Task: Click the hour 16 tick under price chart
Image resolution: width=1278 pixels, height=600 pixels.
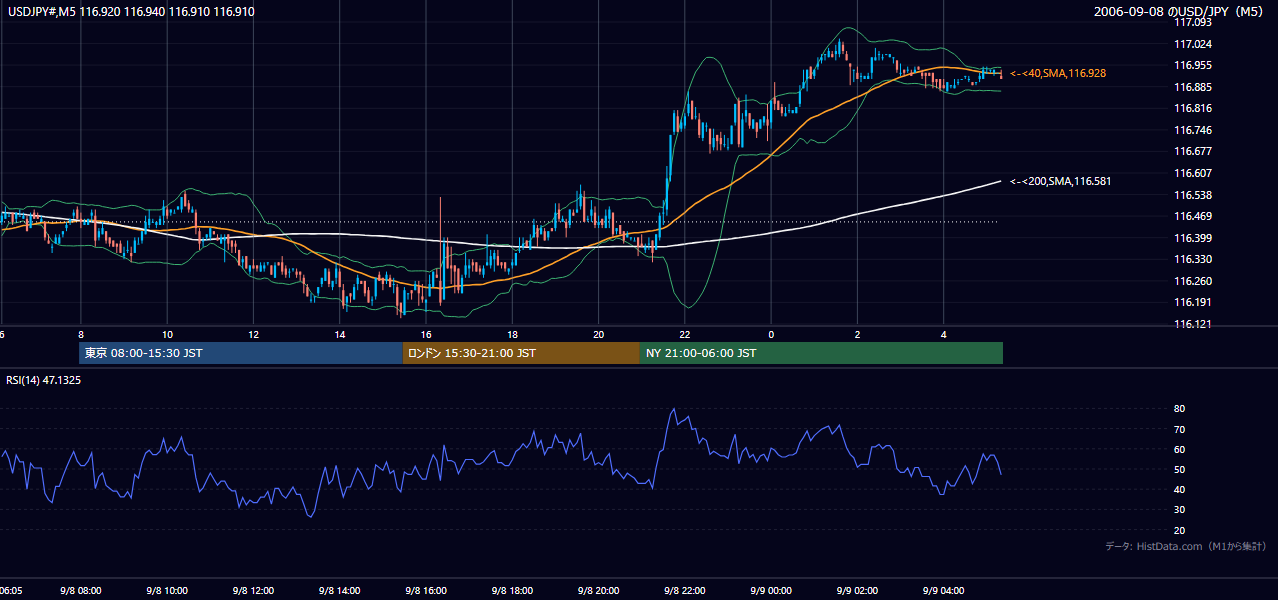Action: (x=426, y=334)
